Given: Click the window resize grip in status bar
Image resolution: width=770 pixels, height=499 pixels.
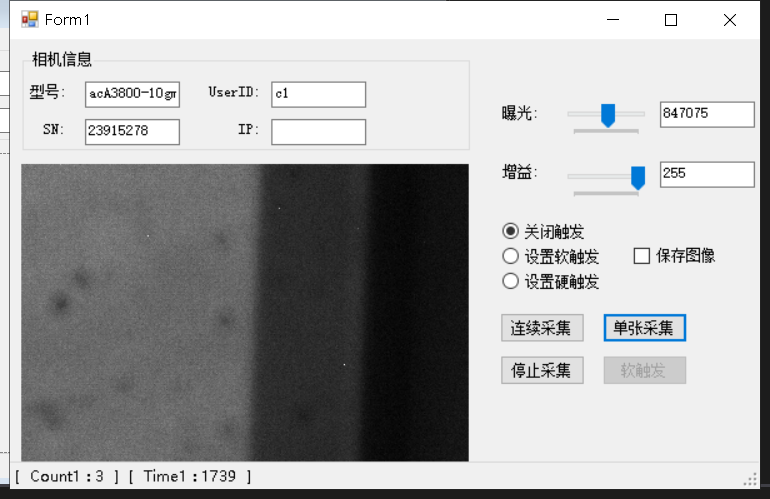Looking at the screenshot, I should (x=750, y=479).
